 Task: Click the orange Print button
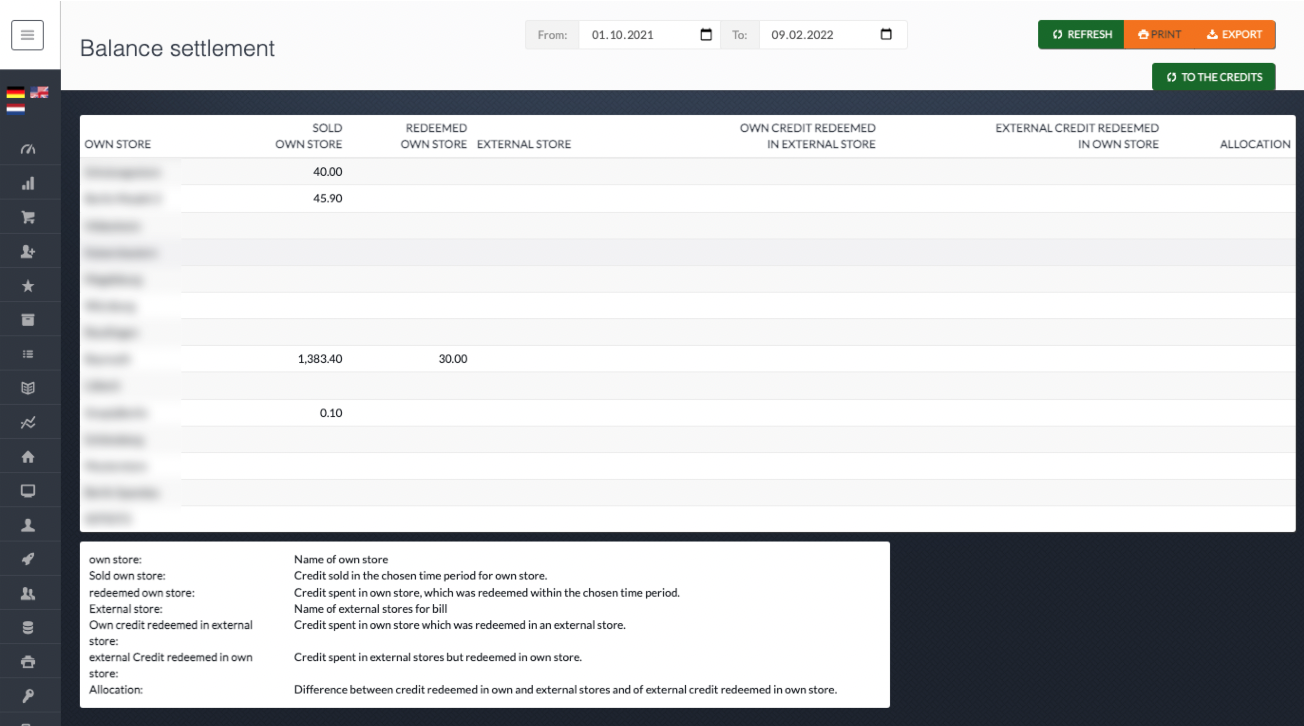(x=1158, y=35)
